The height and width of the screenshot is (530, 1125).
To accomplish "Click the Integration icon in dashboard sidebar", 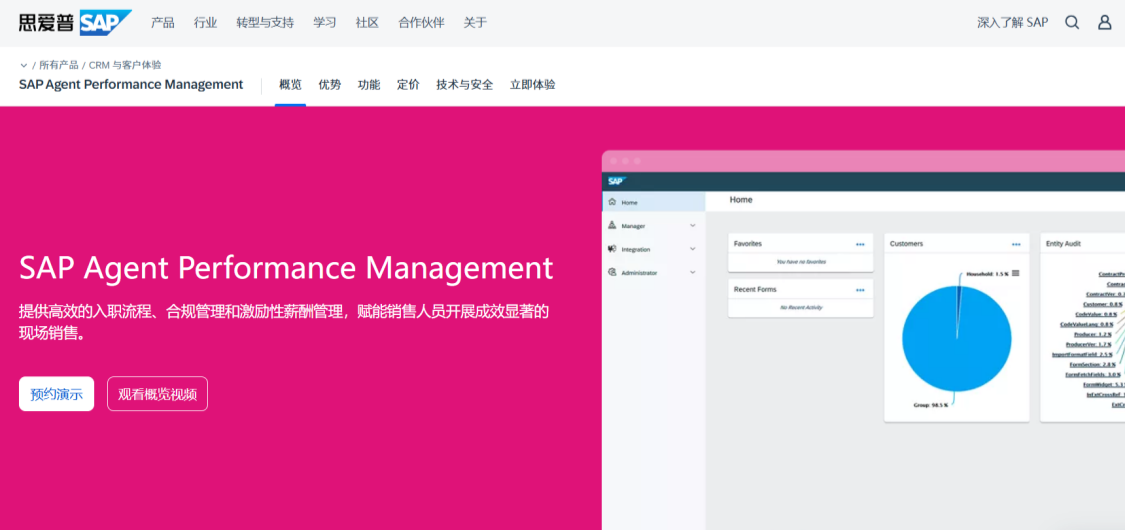I will click(x=612, y=249).
